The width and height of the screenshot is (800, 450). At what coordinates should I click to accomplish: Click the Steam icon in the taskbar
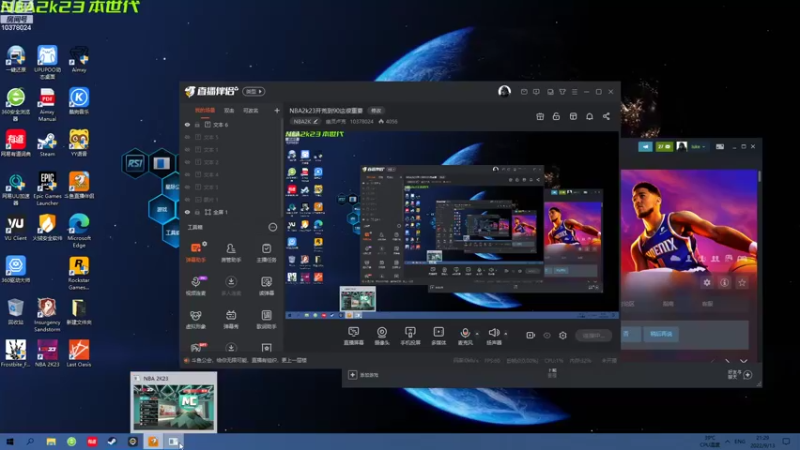[x=112, y=441]
